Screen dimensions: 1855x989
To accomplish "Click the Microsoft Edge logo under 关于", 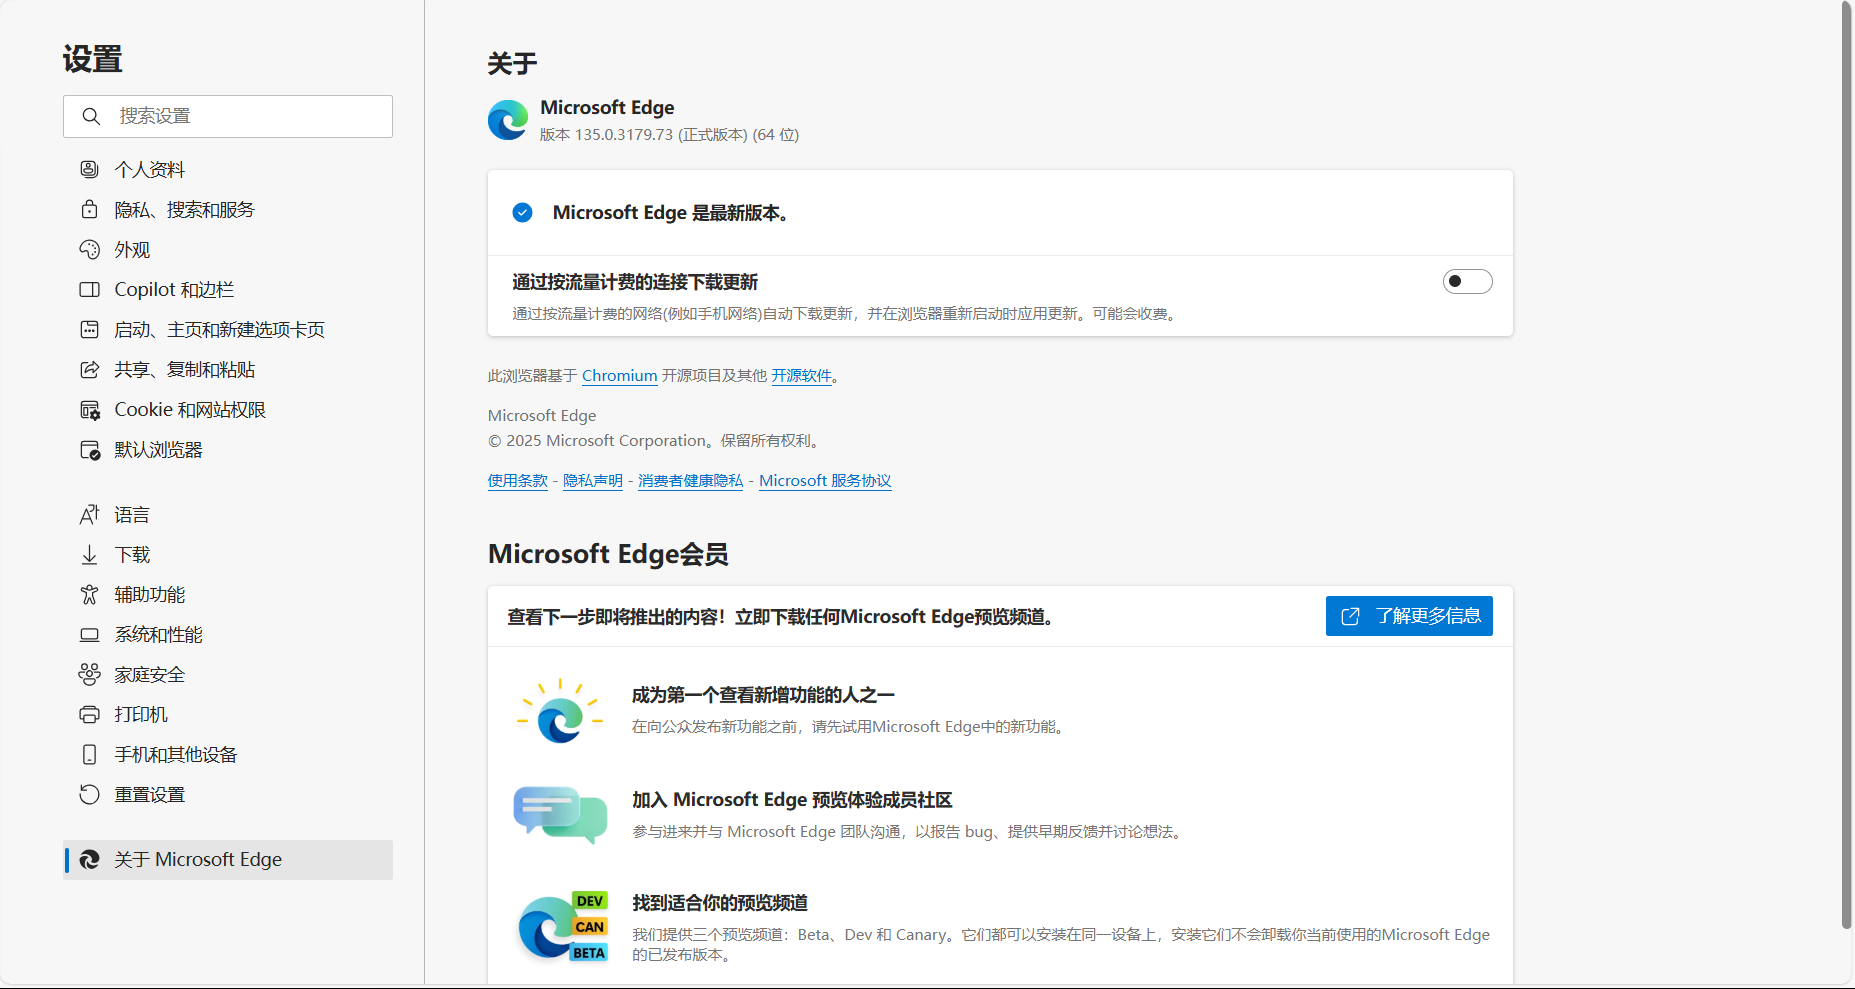I will tap(508, 120).
